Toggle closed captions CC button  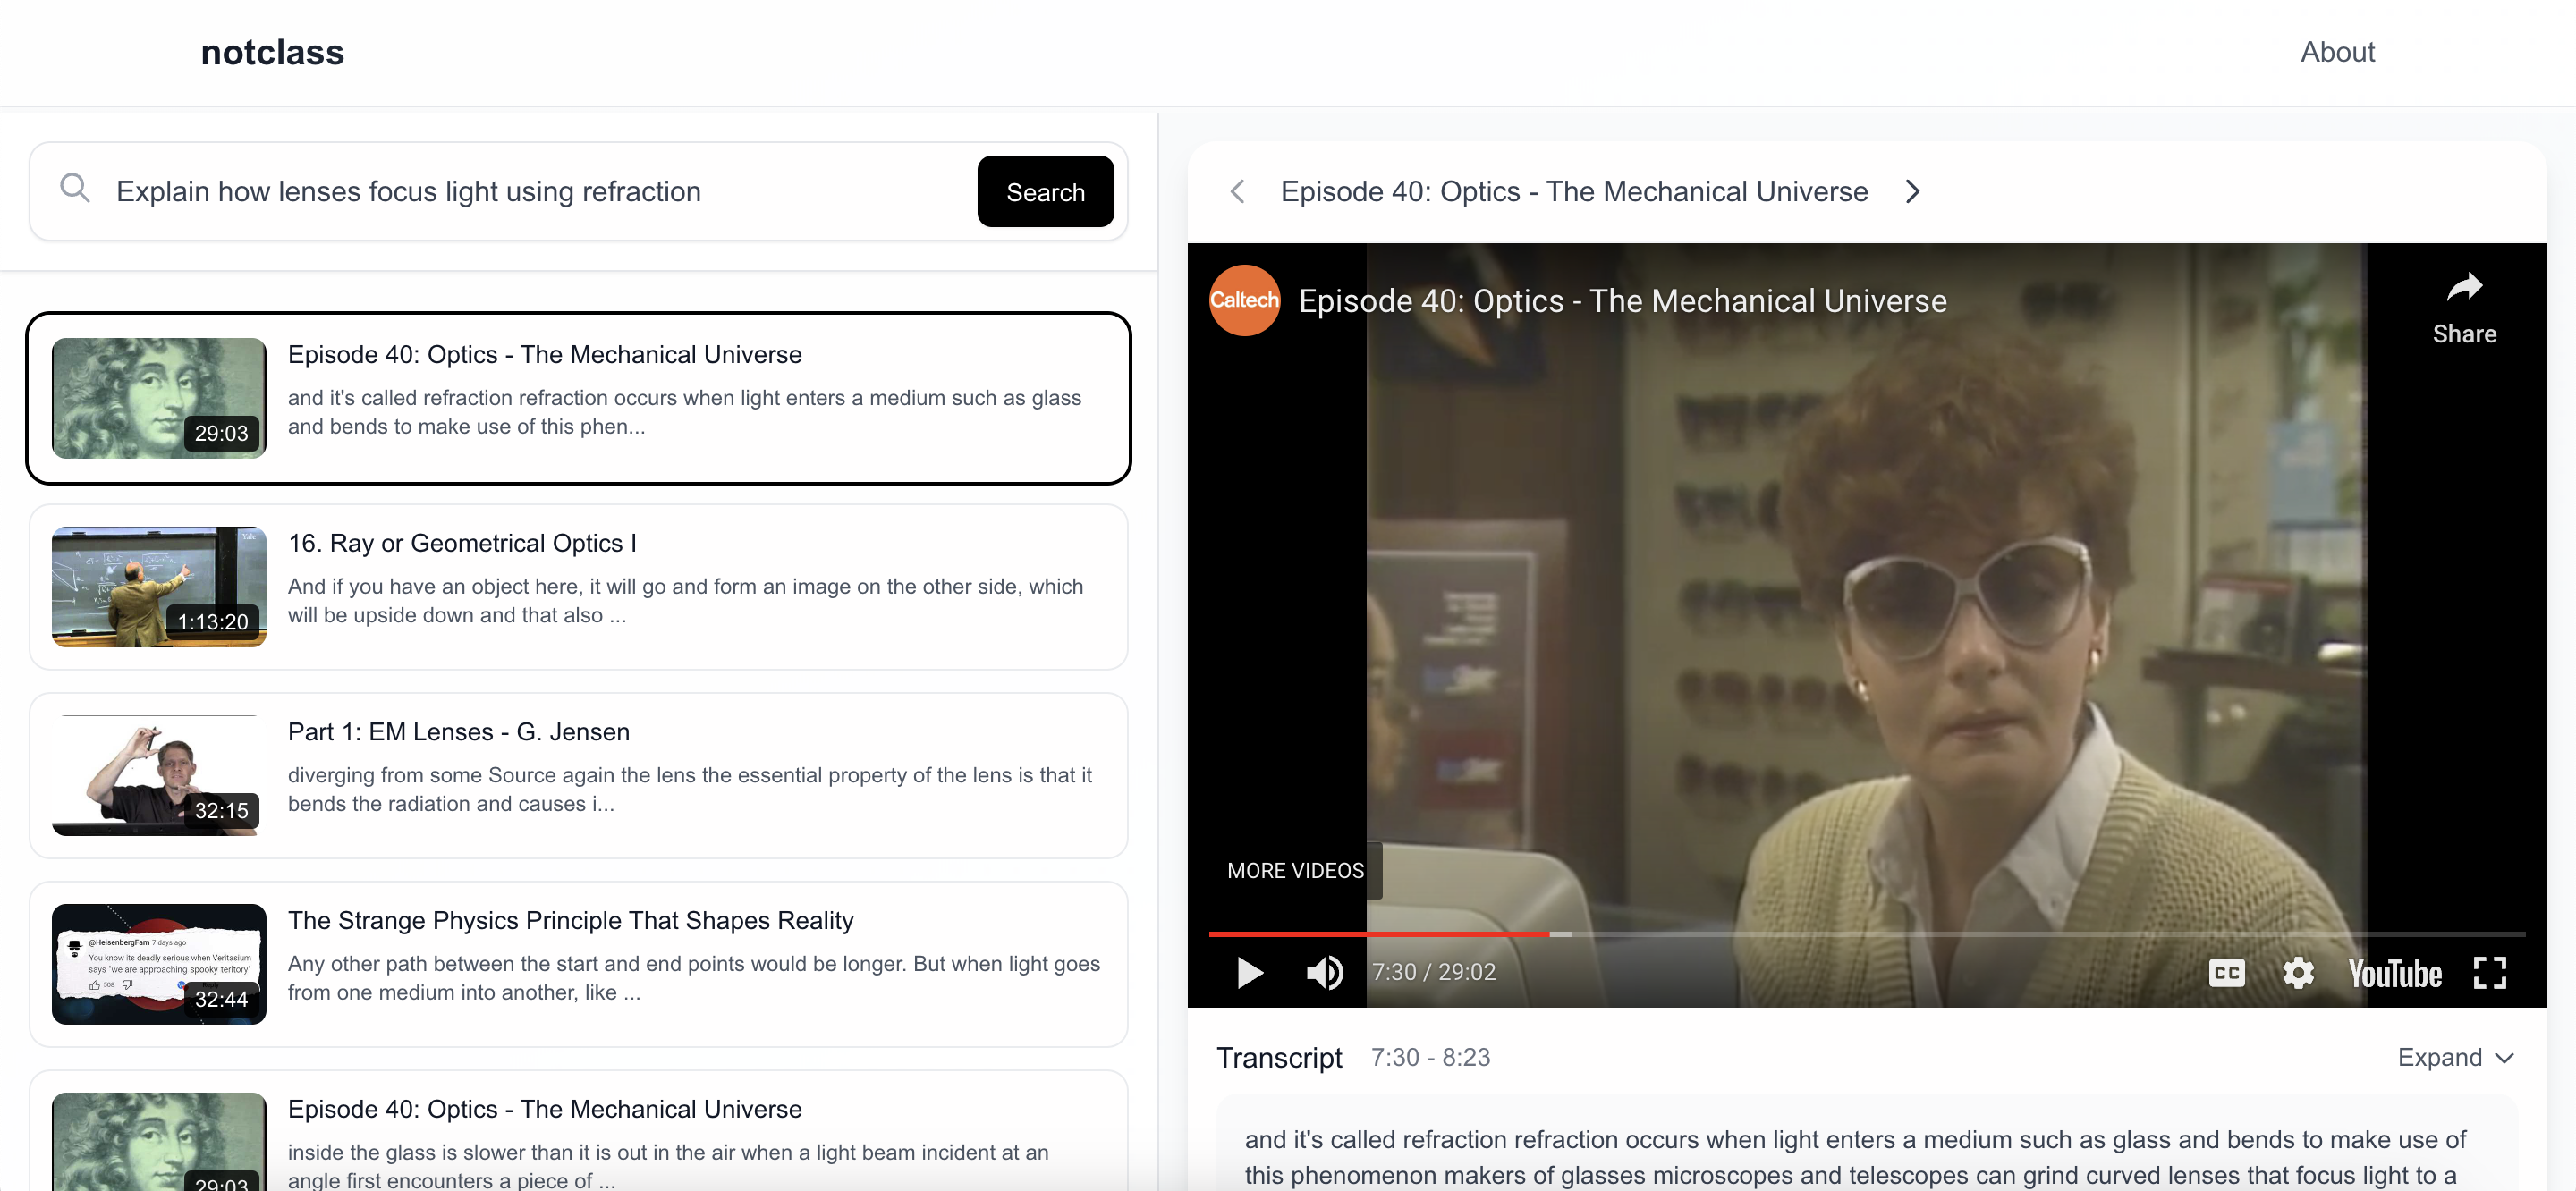[x=2226, y=972]
